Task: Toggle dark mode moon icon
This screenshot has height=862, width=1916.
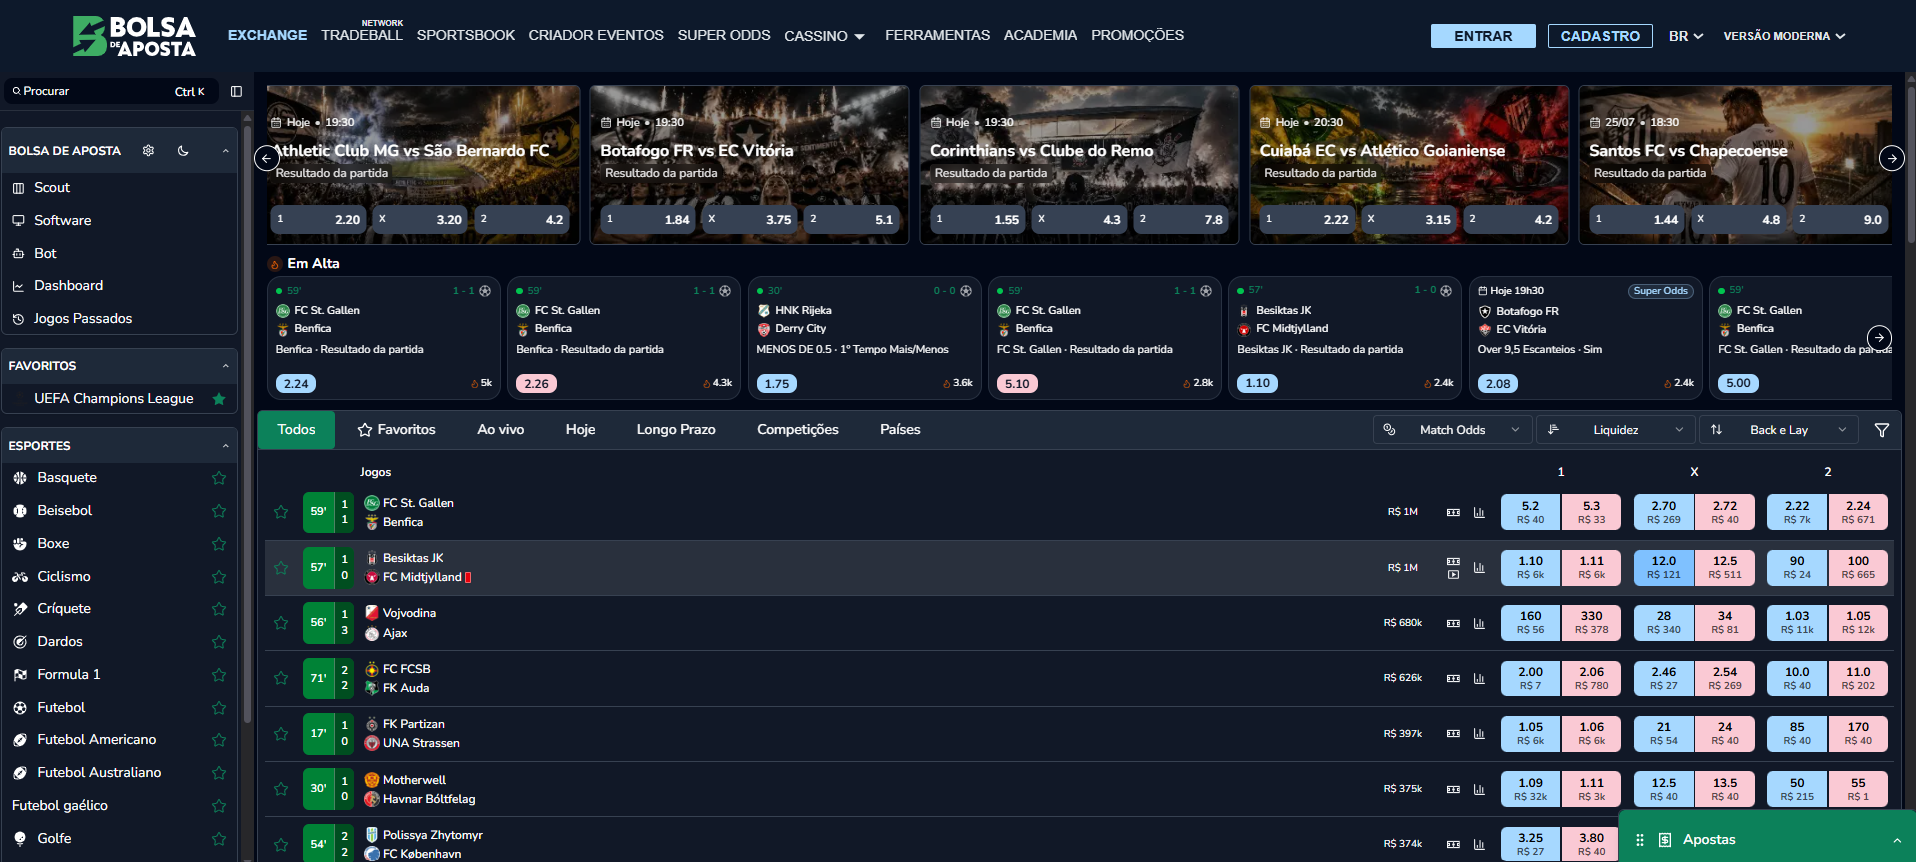Action: [x=183, y=150]
